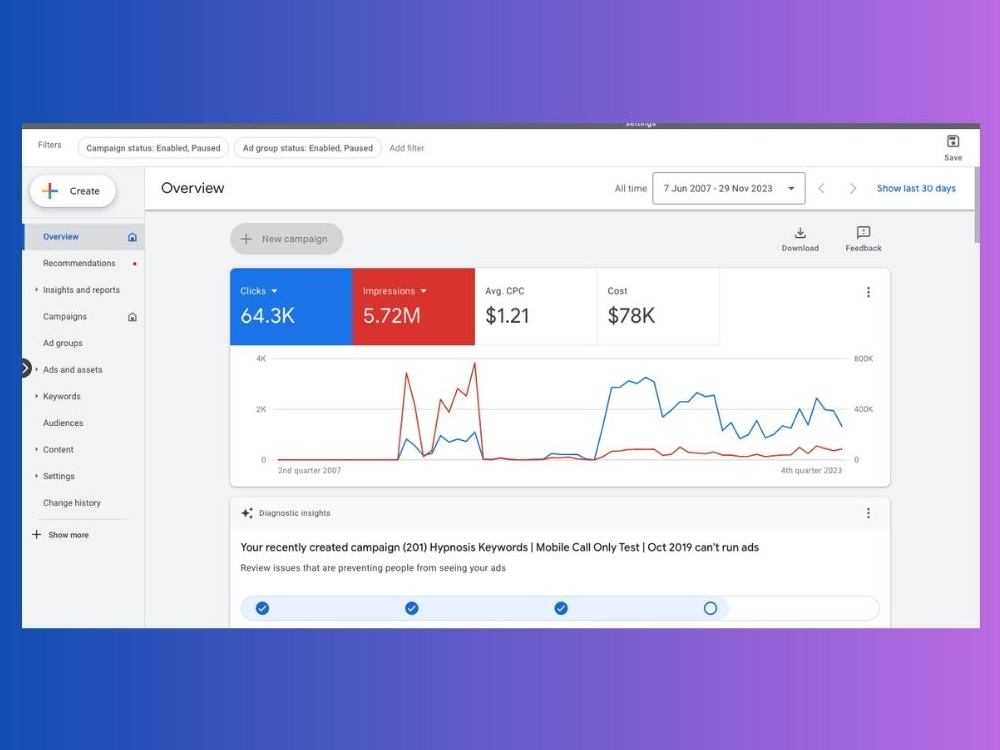Expand the collapsed side panel arrow
Image resolution: width=1000 pixels, height=750 pixels.
pyautogui.click(x=26, y=368)
